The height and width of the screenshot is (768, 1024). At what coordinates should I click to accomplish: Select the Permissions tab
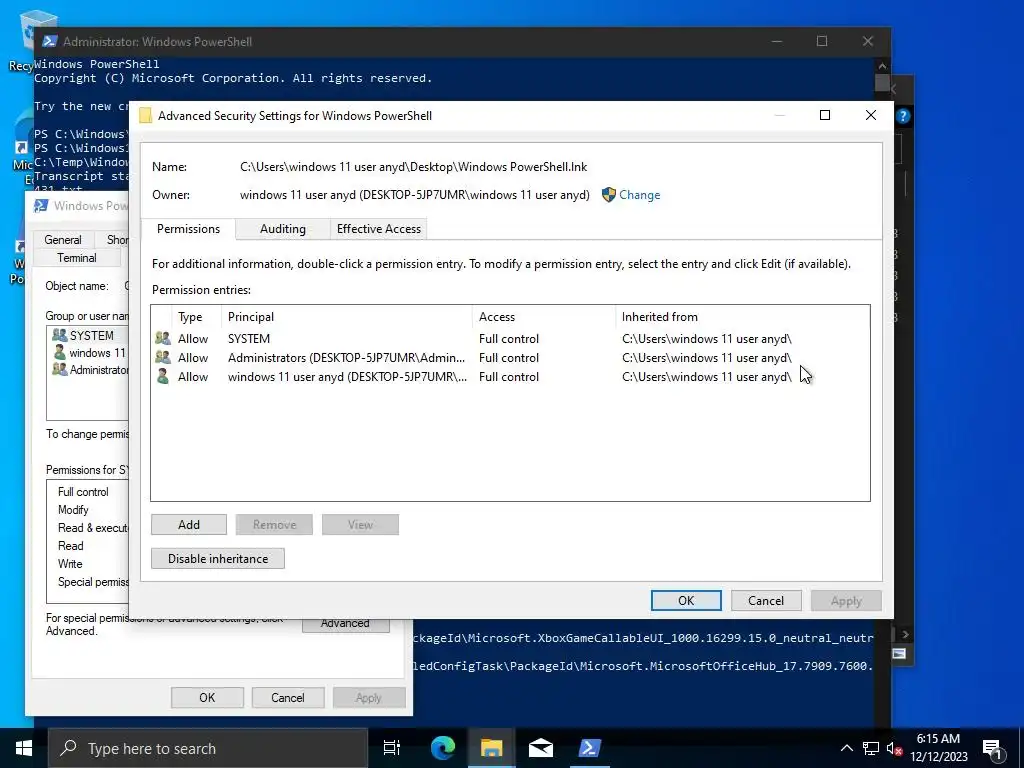(x=188, y=229)
